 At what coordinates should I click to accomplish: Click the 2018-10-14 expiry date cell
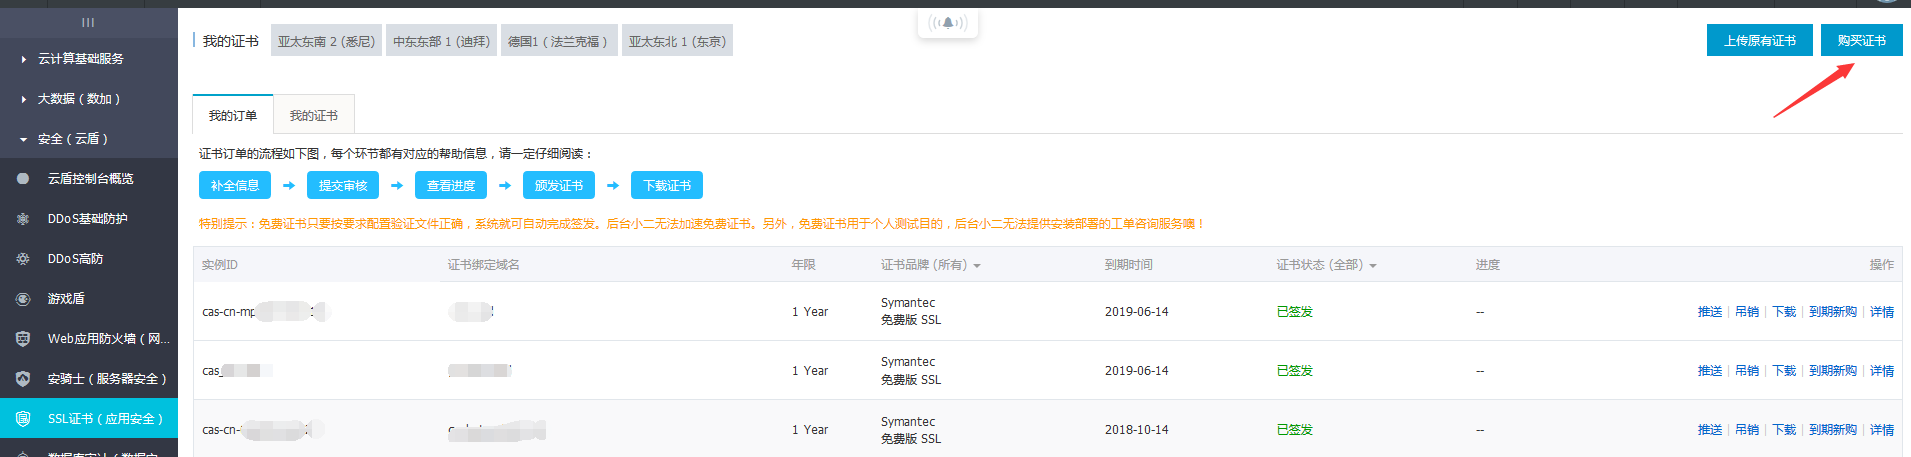1137,430
